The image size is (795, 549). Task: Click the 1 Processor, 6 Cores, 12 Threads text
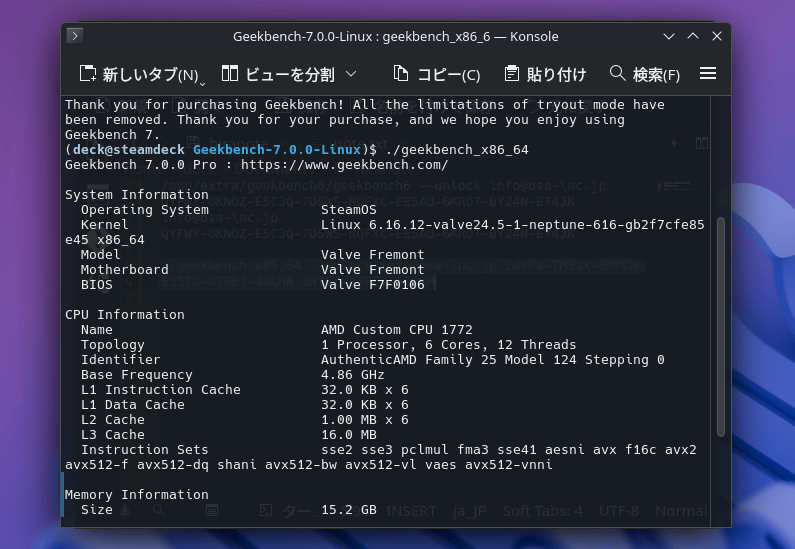pos(449,345)
